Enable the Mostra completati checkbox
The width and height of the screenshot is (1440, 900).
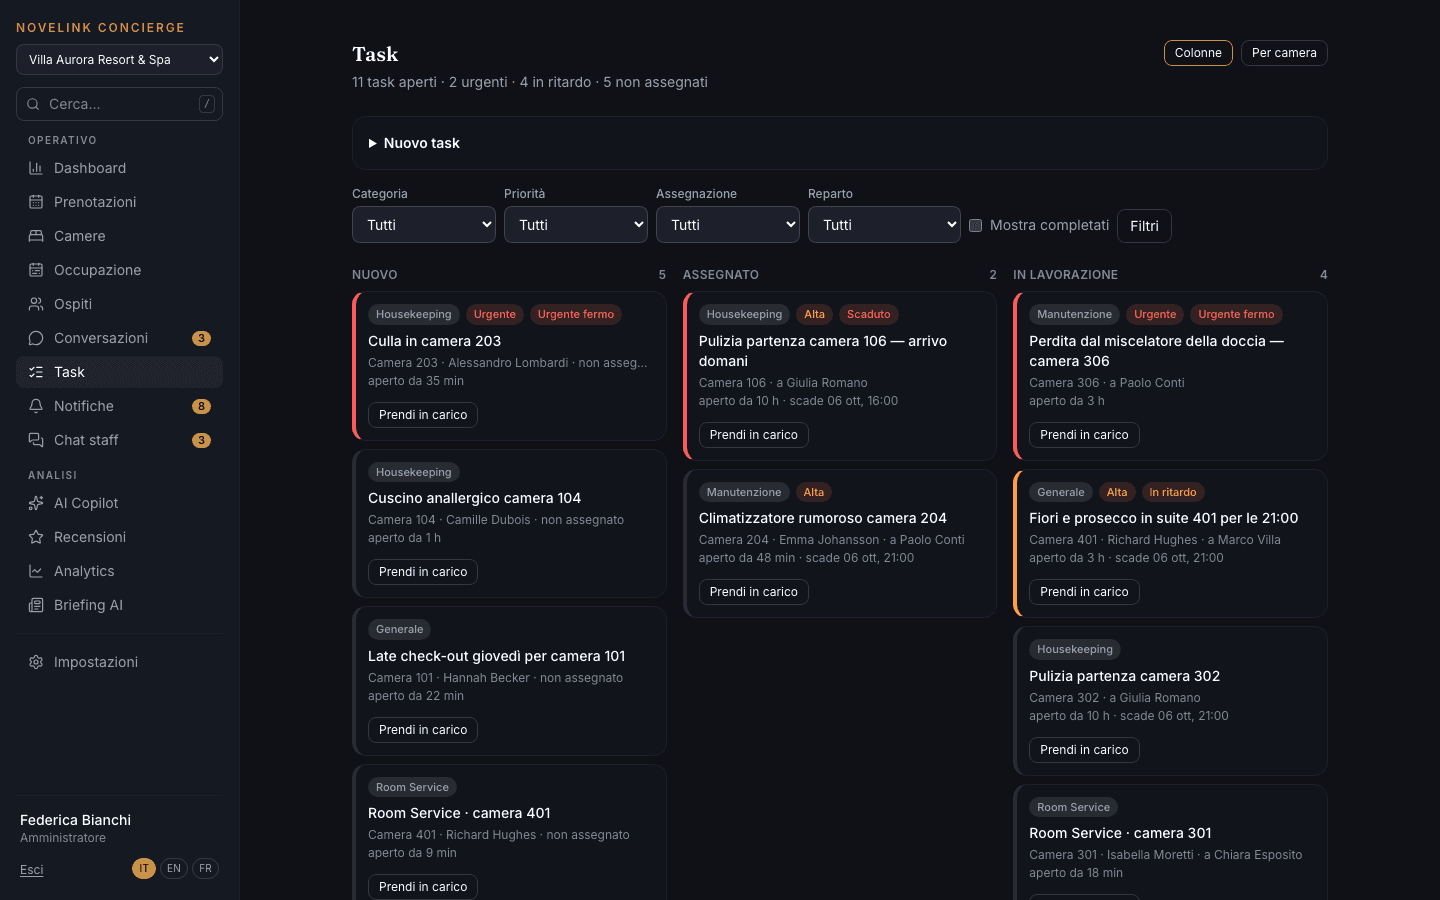click(x=976, y=225)
